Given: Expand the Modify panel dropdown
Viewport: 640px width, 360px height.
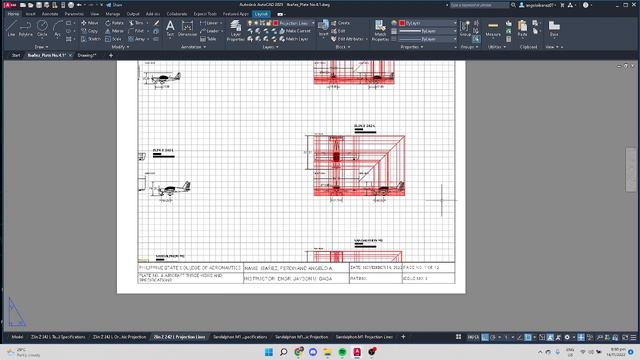Looking at the screenshot, I should [x=120, y=47].
